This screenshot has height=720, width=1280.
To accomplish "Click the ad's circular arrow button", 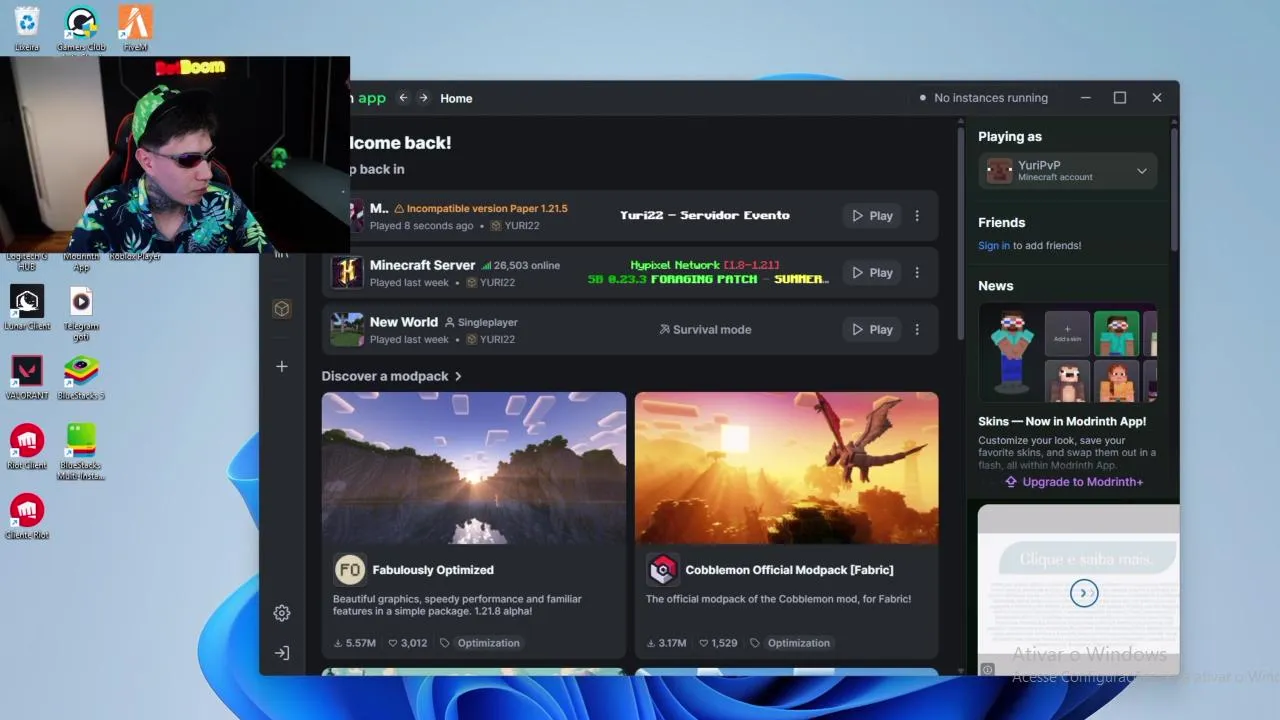I will (x=1083, y=593).
